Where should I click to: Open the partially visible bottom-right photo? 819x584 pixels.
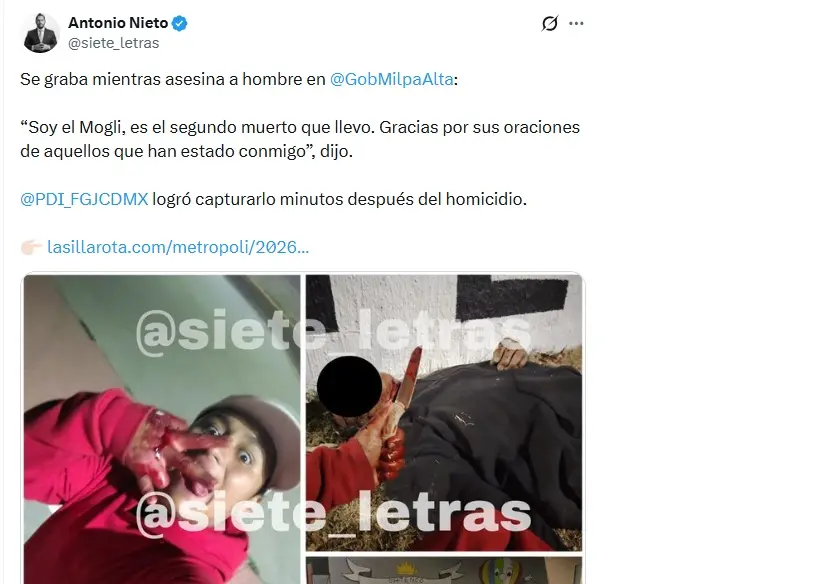[443, 570]
